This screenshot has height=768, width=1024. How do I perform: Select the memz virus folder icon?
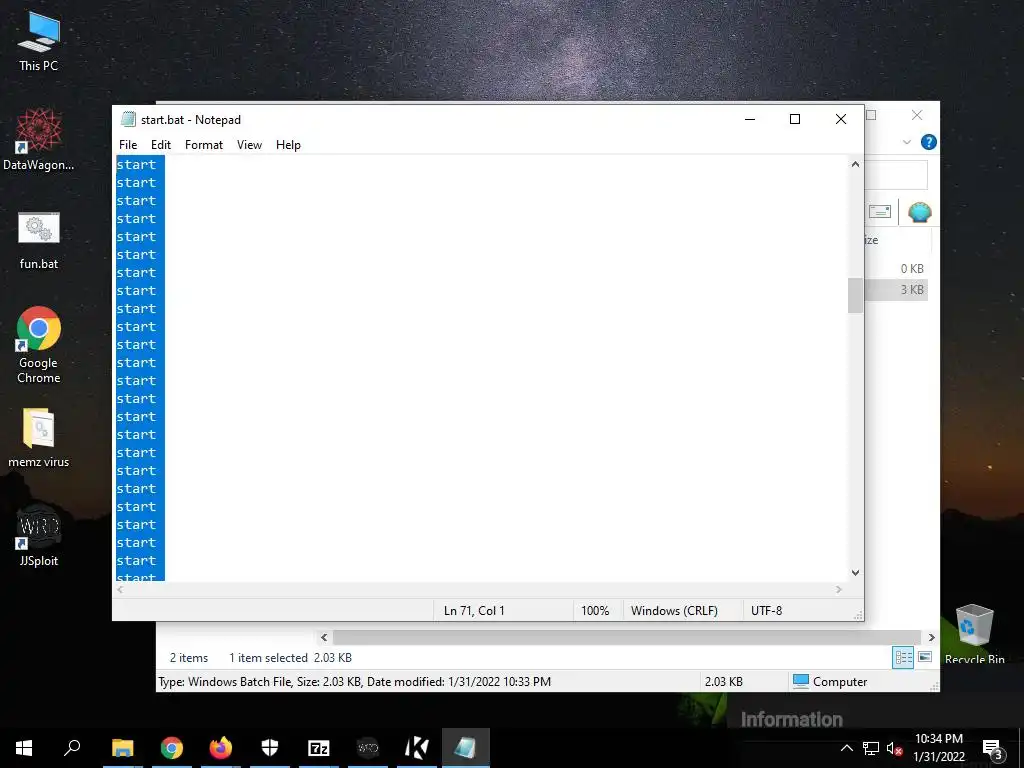[39, 438]
